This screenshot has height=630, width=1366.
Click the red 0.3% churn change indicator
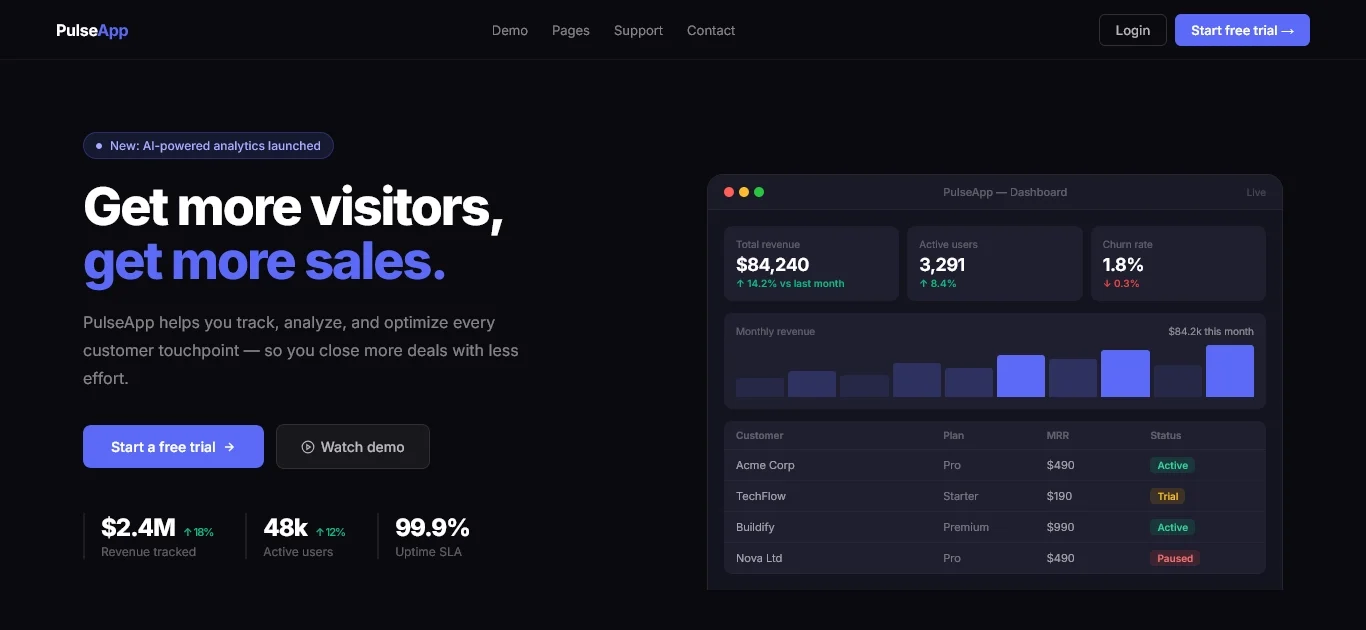point(1121,284)
